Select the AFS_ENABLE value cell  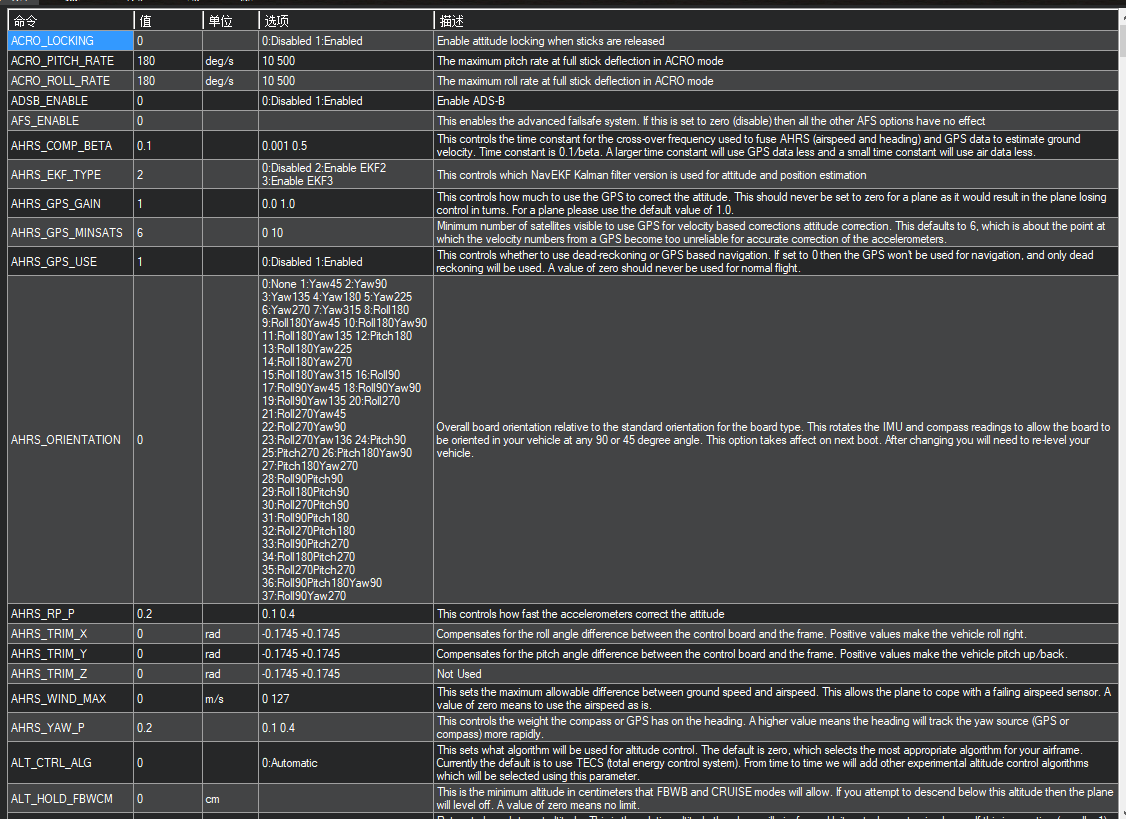pyautogui.click(x=168, y=121)
